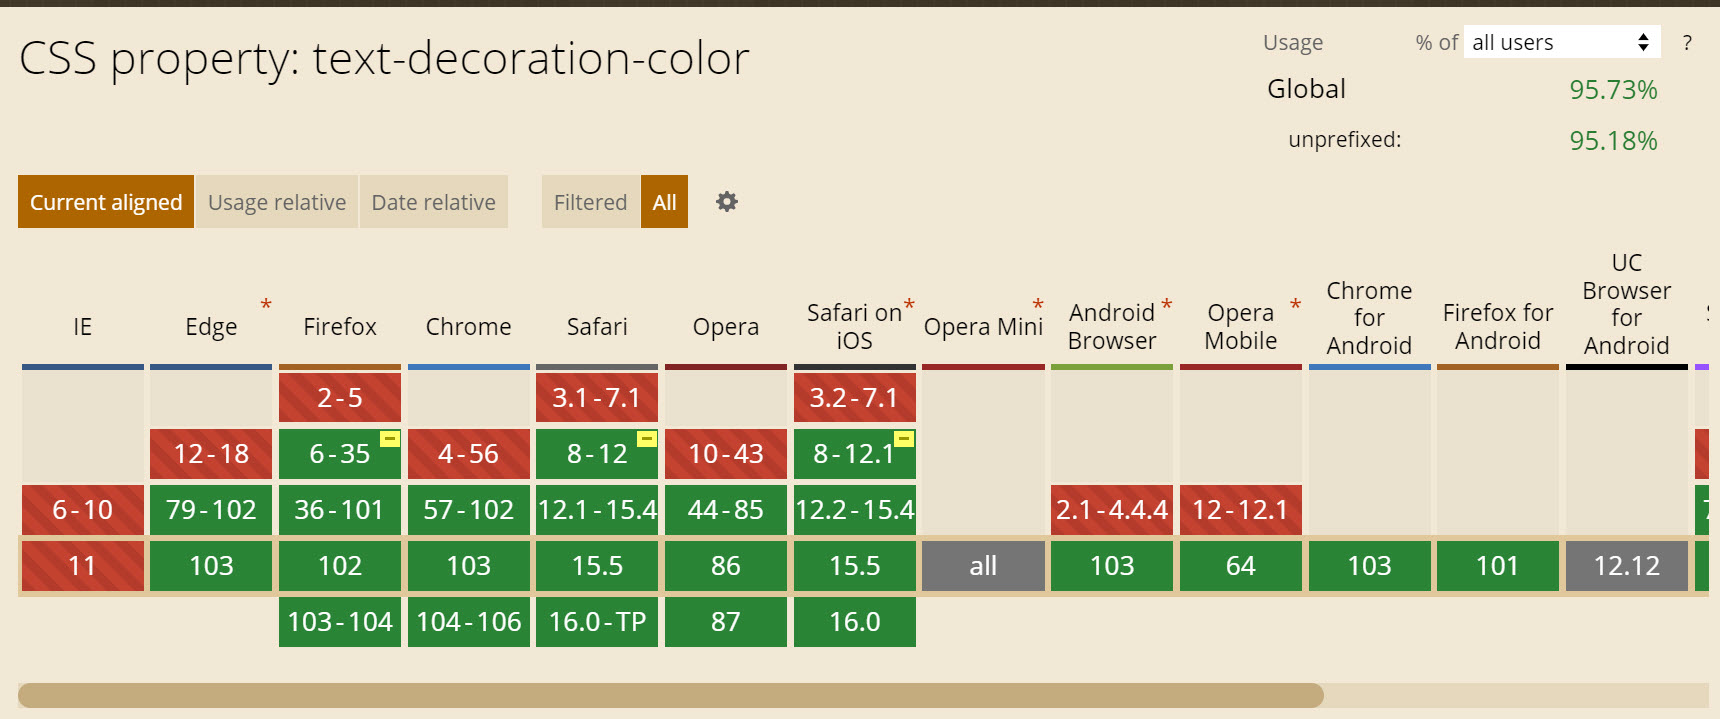Select the Opera Mini 'all' cell
This screenshot has width=1720, height=719.
click(x=983, y=566)
